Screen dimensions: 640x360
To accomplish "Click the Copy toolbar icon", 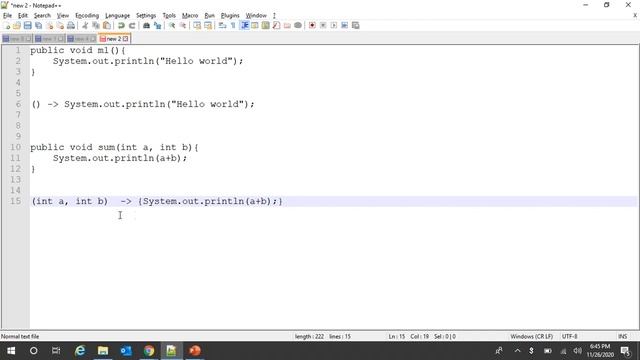I will pos(96,26).
